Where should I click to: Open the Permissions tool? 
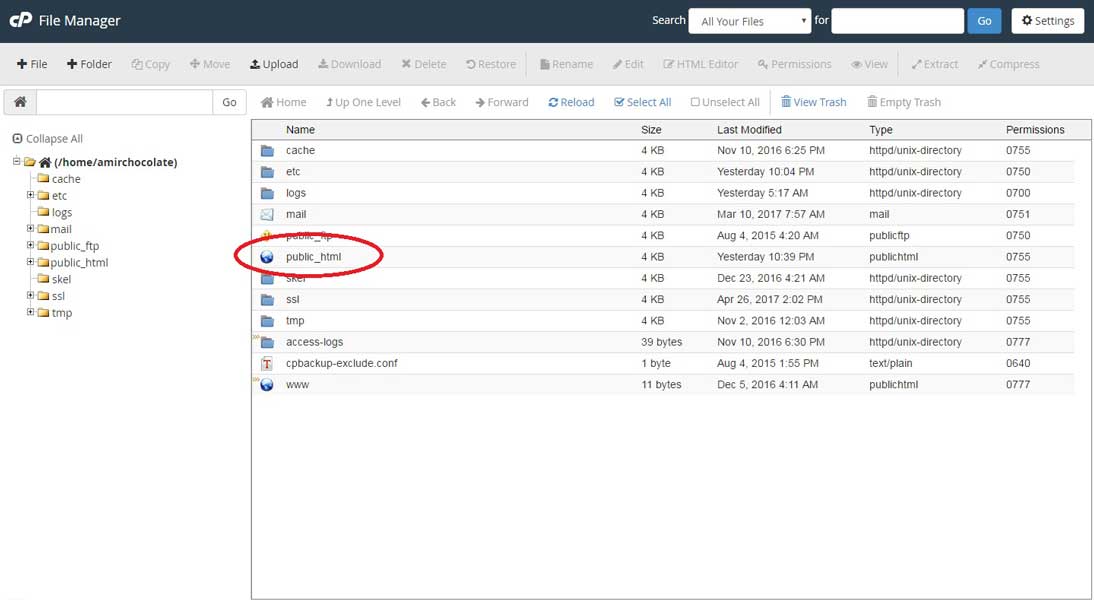pos(795,64)
